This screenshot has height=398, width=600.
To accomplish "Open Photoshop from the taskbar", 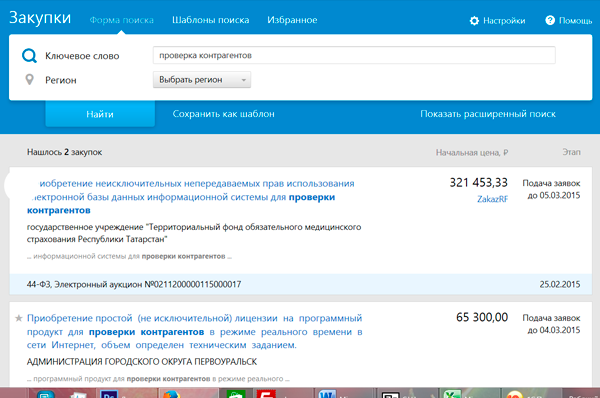I will [x=108, y=394].
